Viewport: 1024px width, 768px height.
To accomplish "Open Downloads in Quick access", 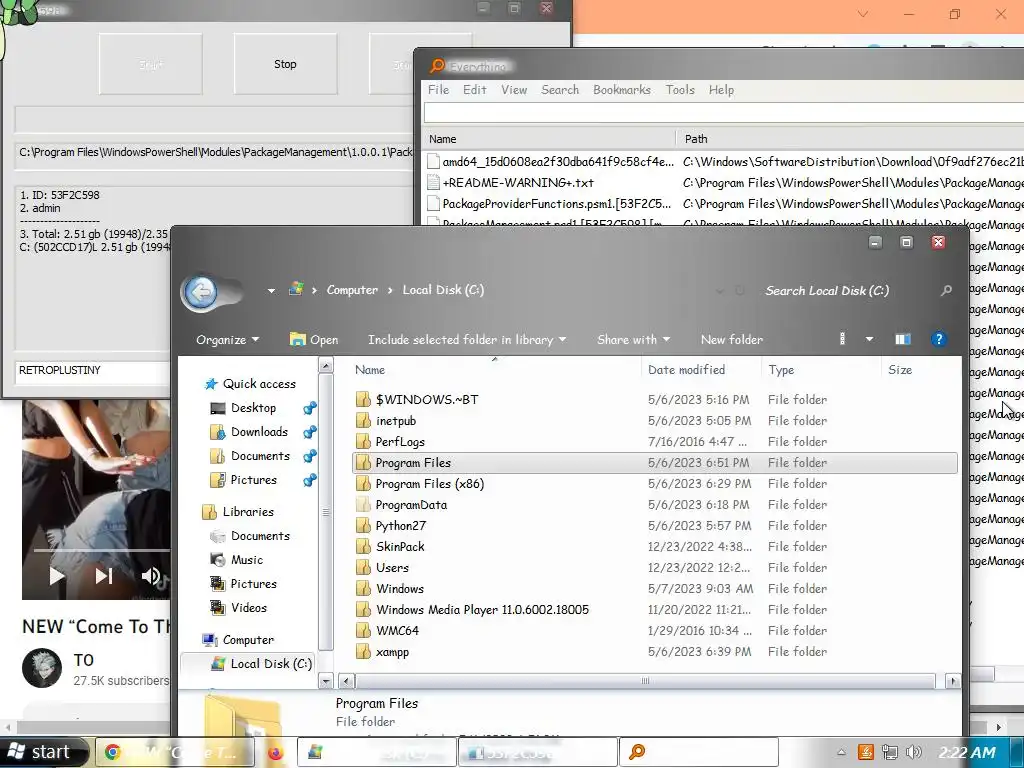I will (x=259, y=432).
